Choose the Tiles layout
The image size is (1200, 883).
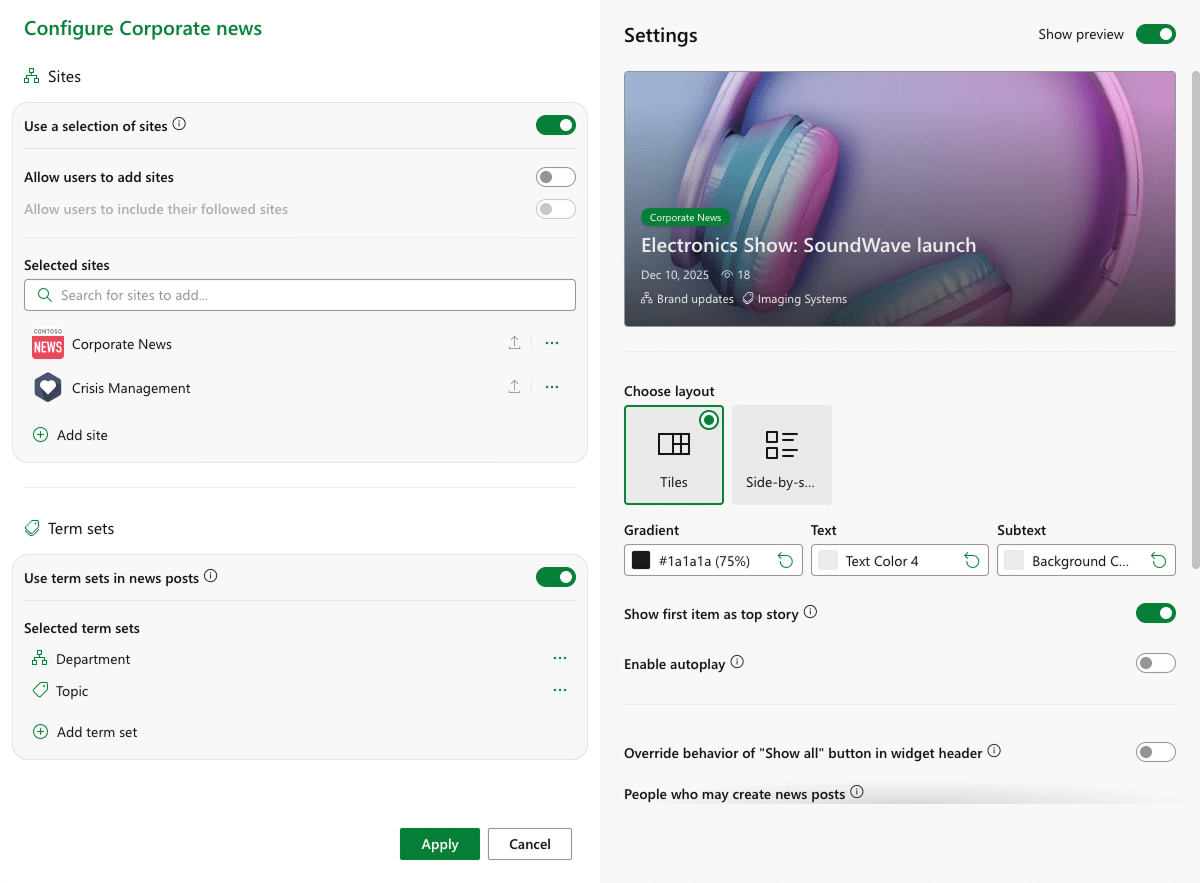click(x=673, y=455)
